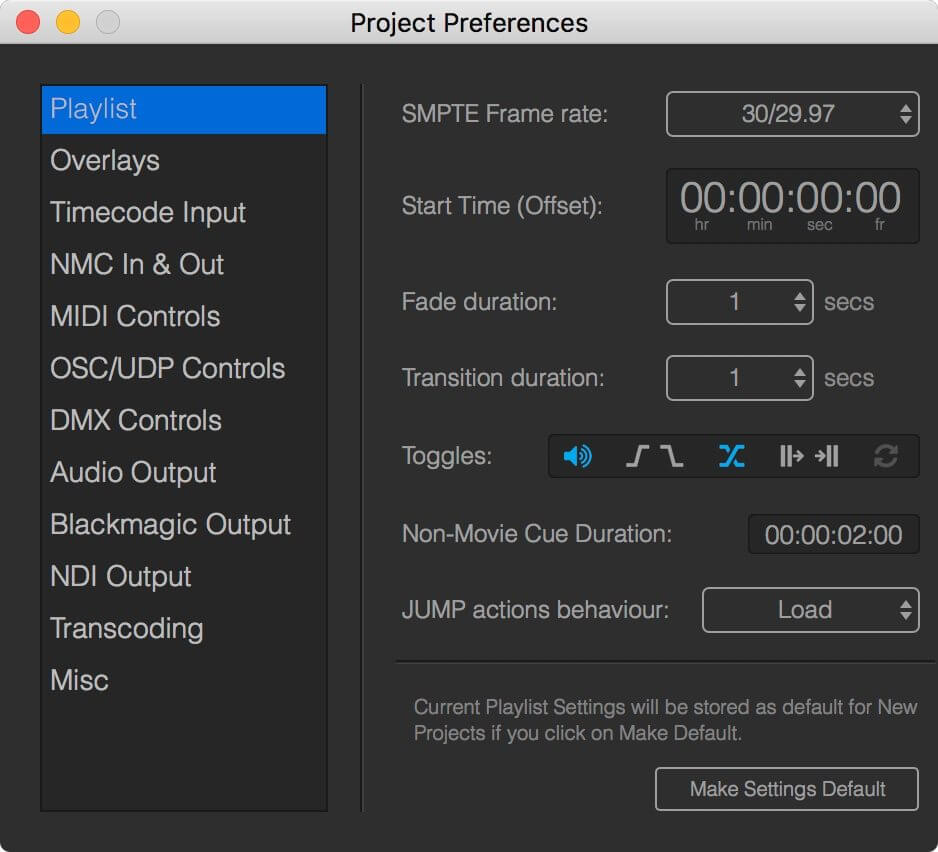
Task: Open the NMC In & Out section
Action: (184, 264)
